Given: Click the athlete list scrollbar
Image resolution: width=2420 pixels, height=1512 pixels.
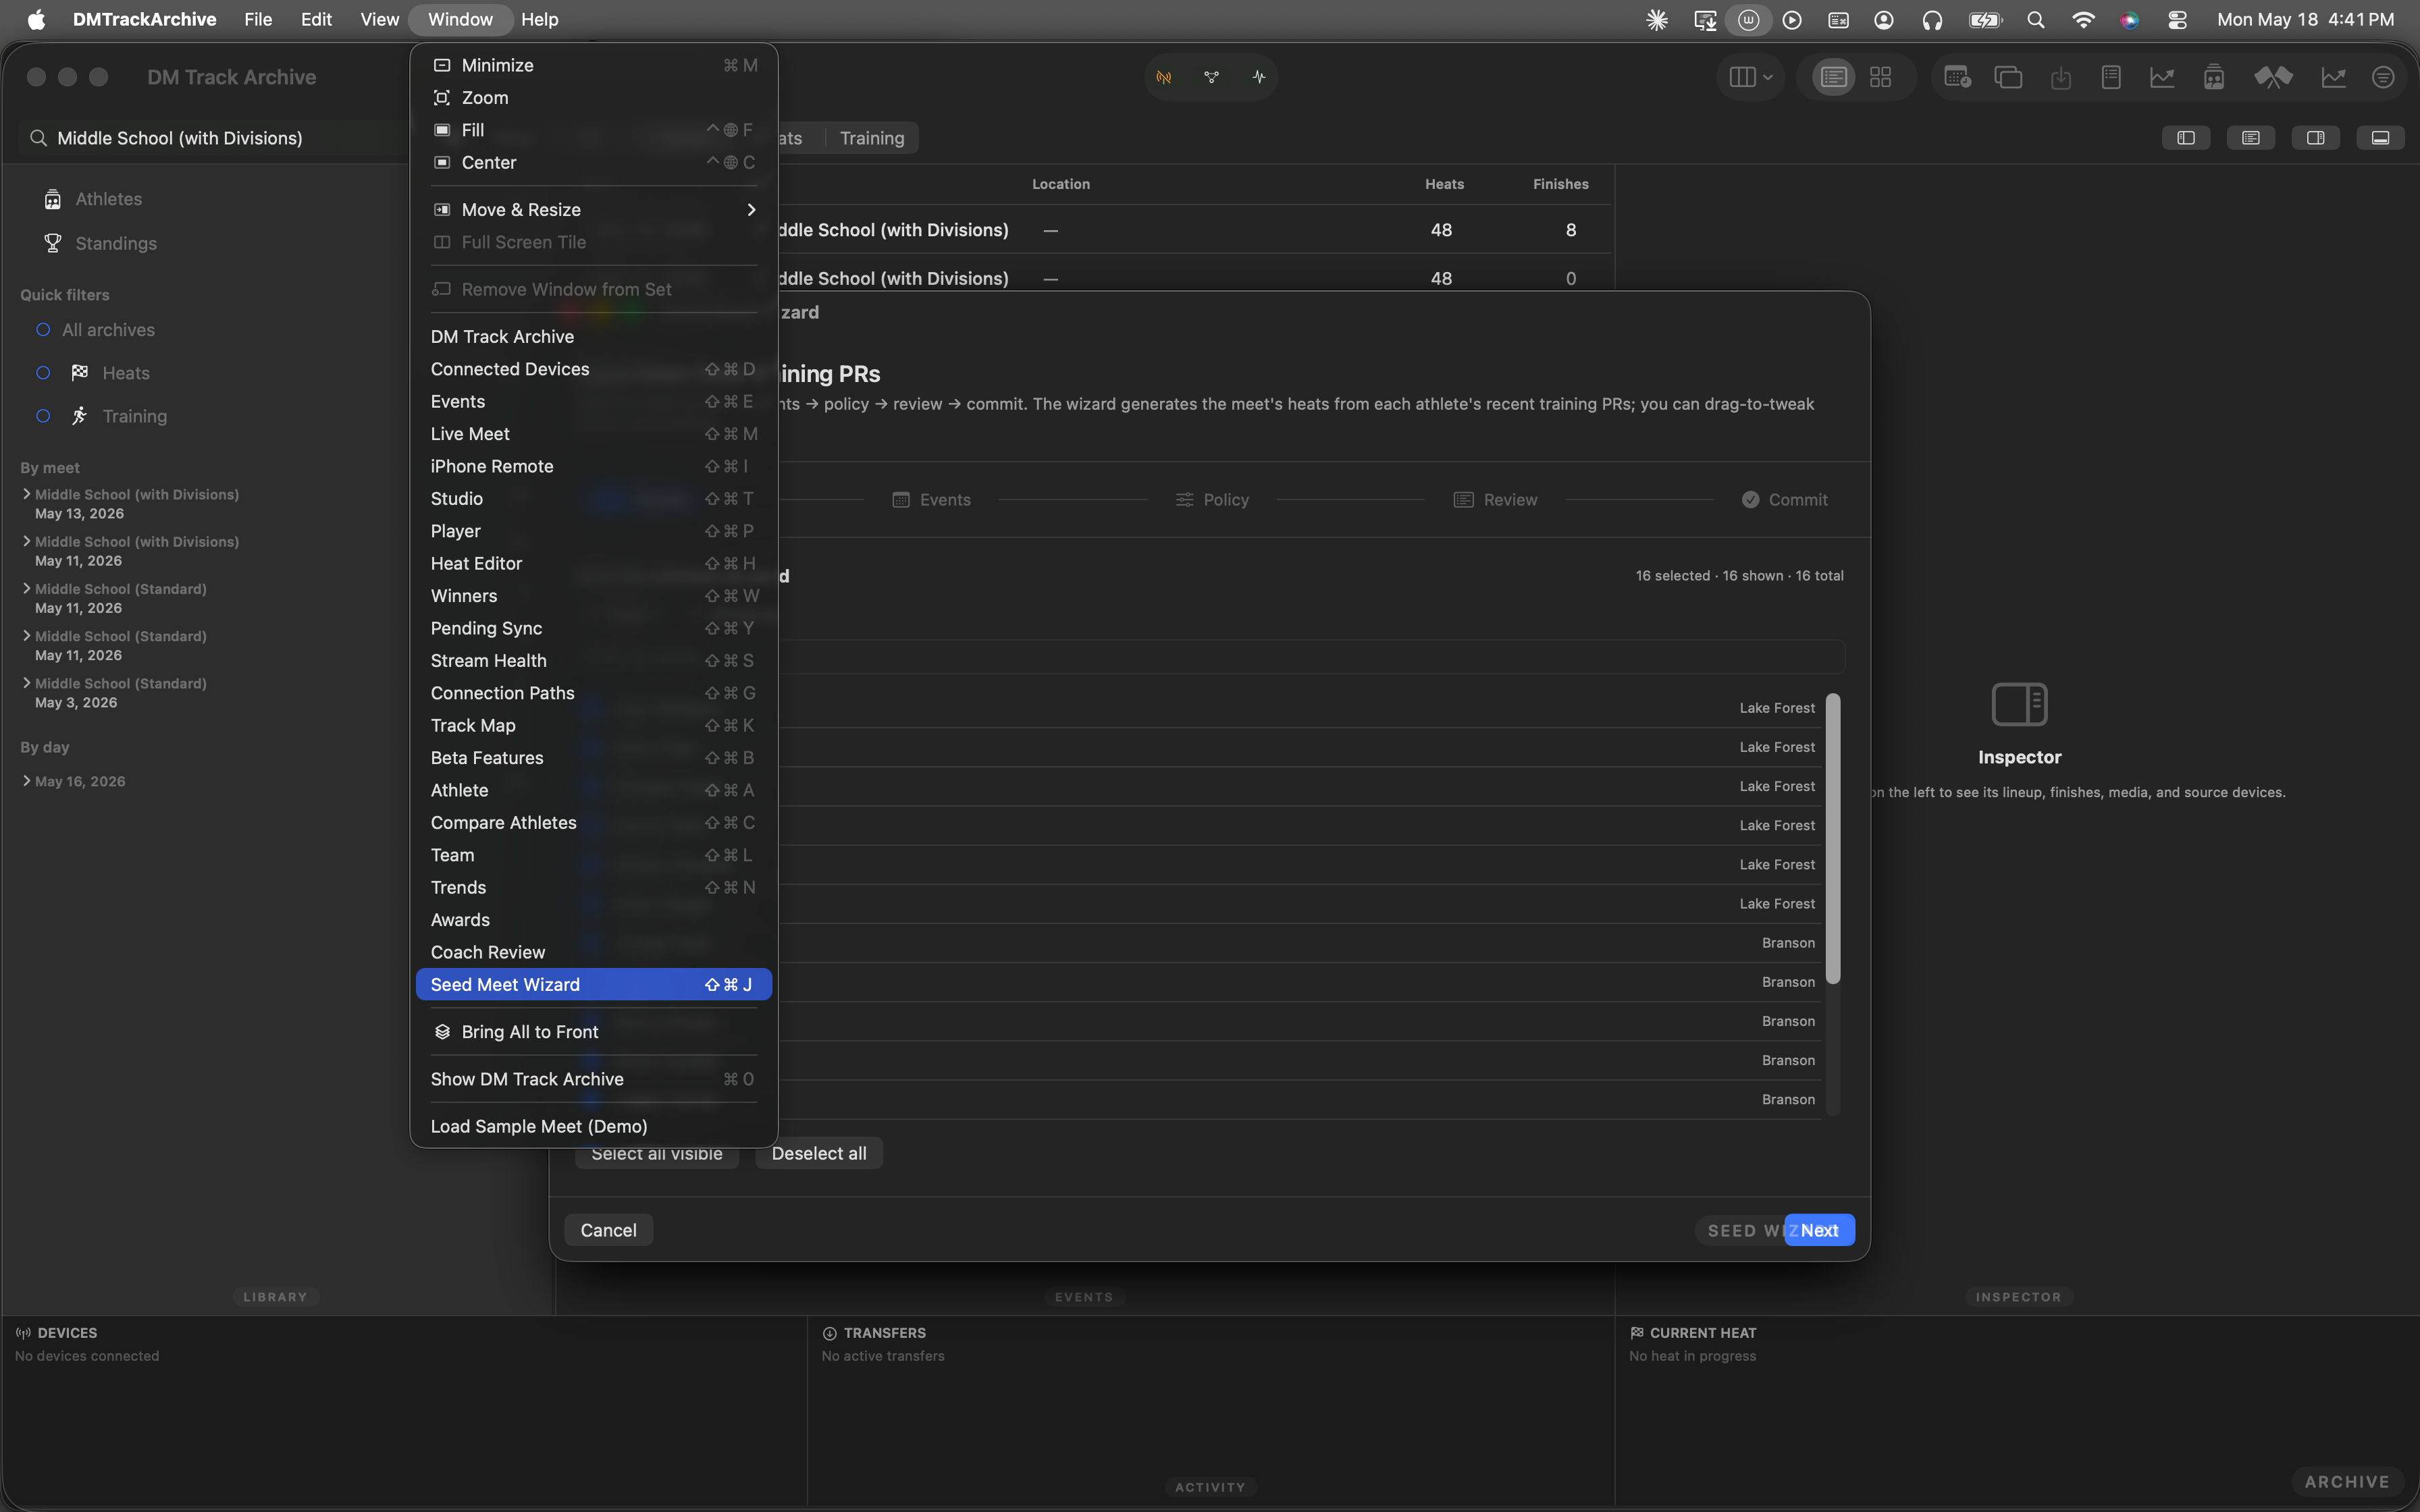Looking at the screenshot, I should 1833,838.
